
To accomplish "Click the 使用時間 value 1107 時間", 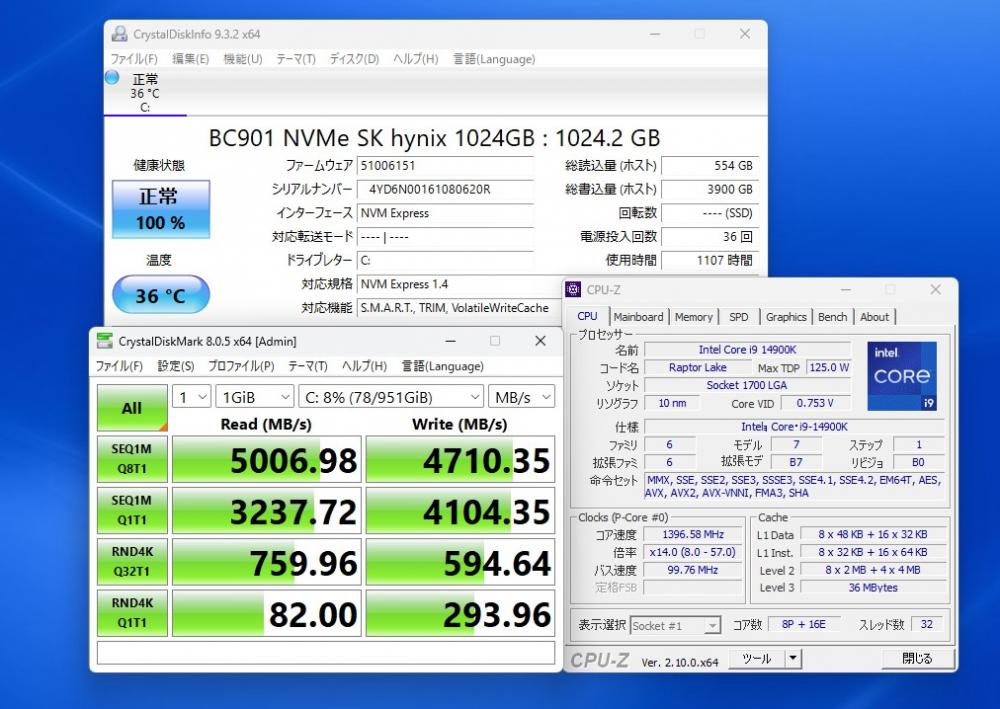I will [x=710, y=260].
